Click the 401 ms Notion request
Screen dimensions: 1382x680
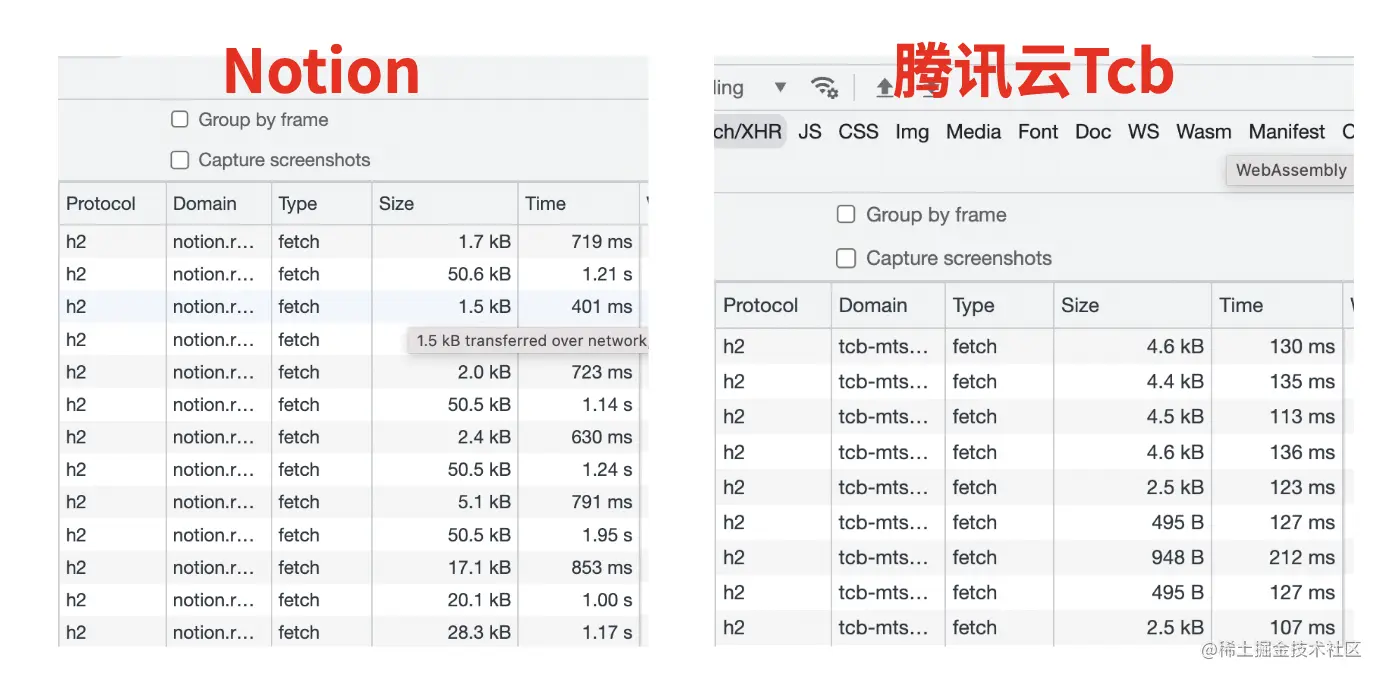click(353, 306)
